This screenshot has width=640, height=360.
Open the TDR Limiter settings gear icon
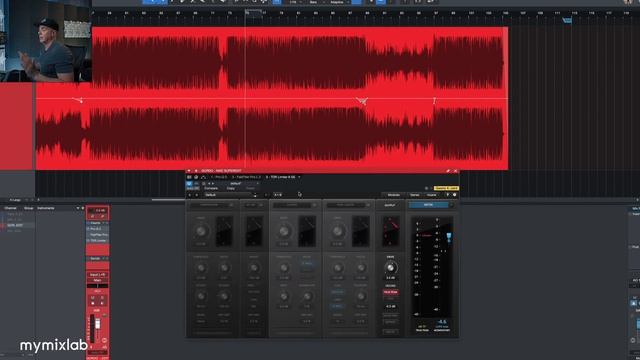pos(454,195)
